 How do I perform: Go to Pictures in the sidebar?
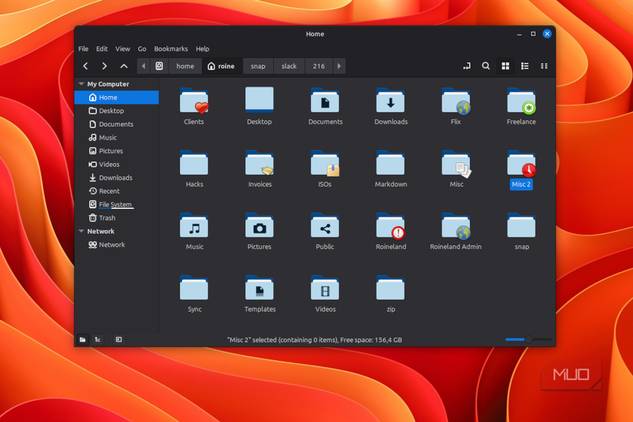[x=117, y=151]
